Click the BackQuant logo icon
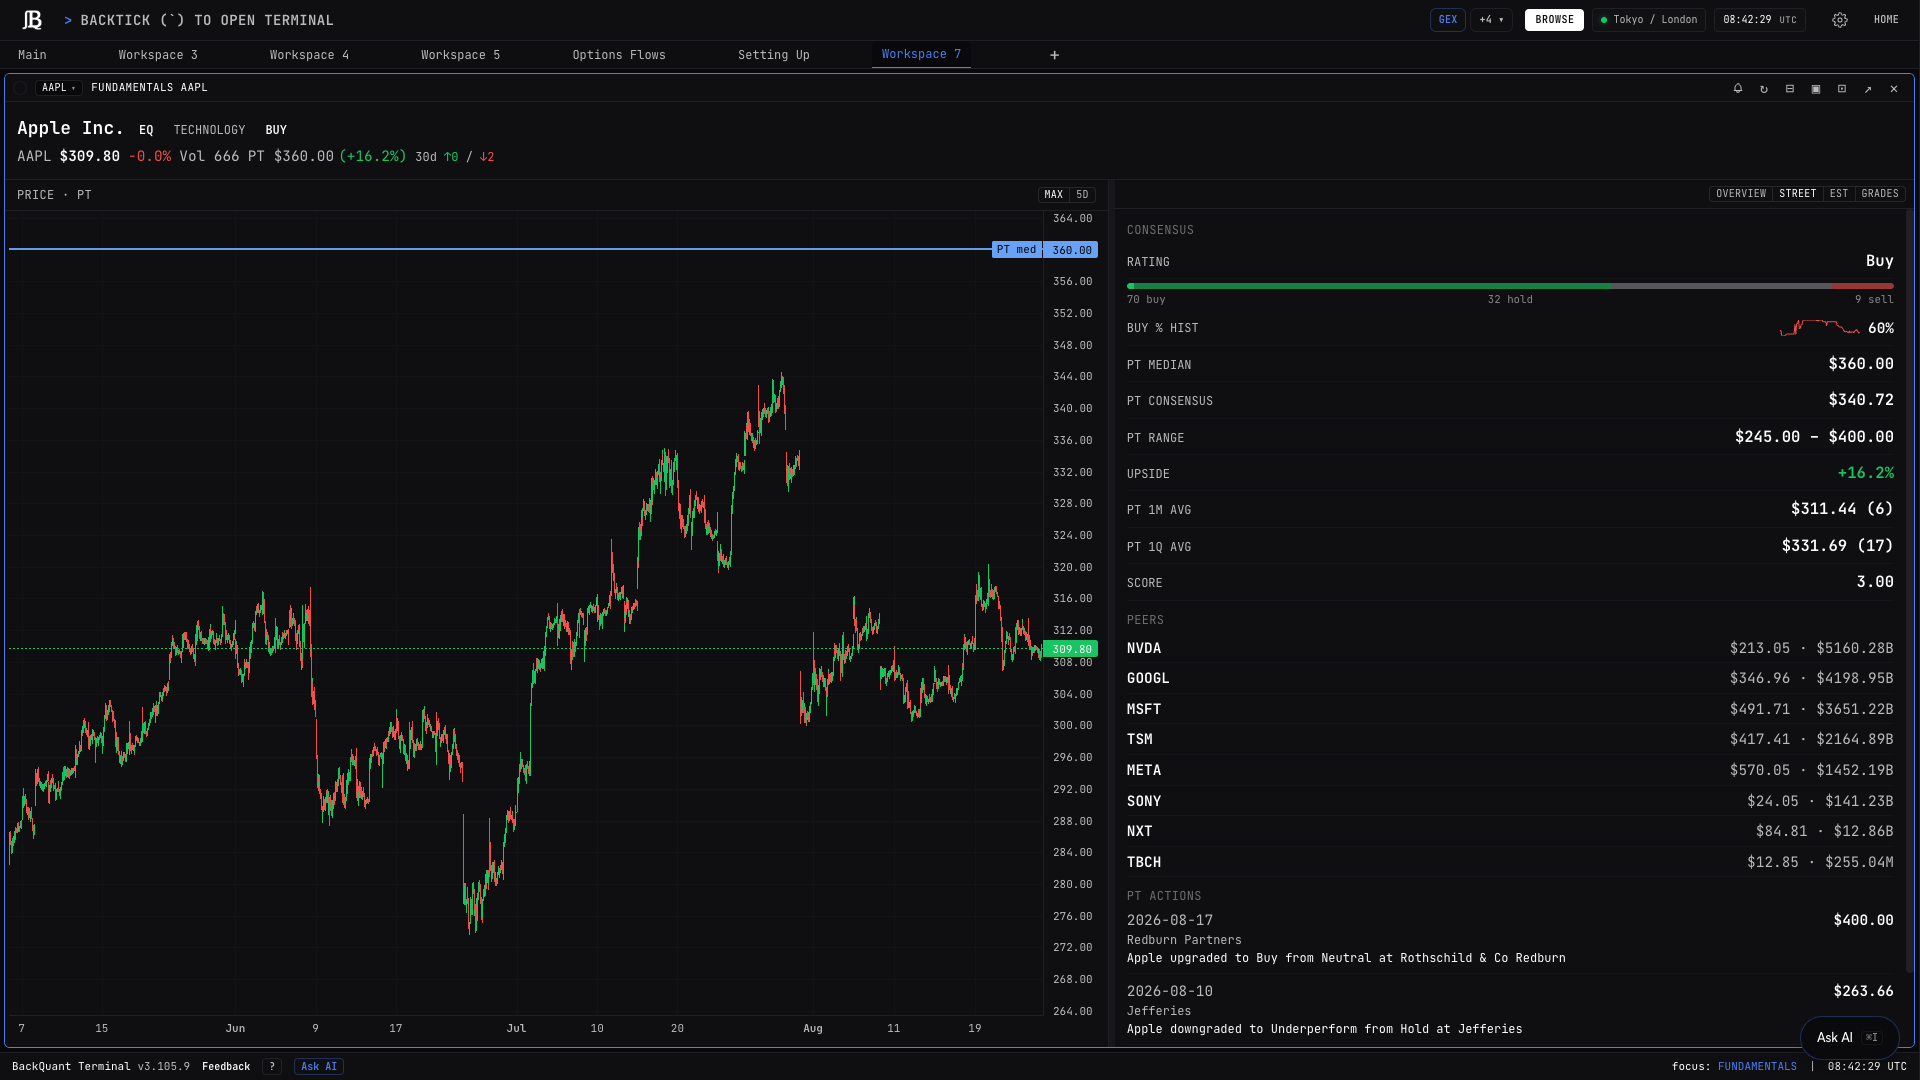1920x1080 pixels. 32,20
